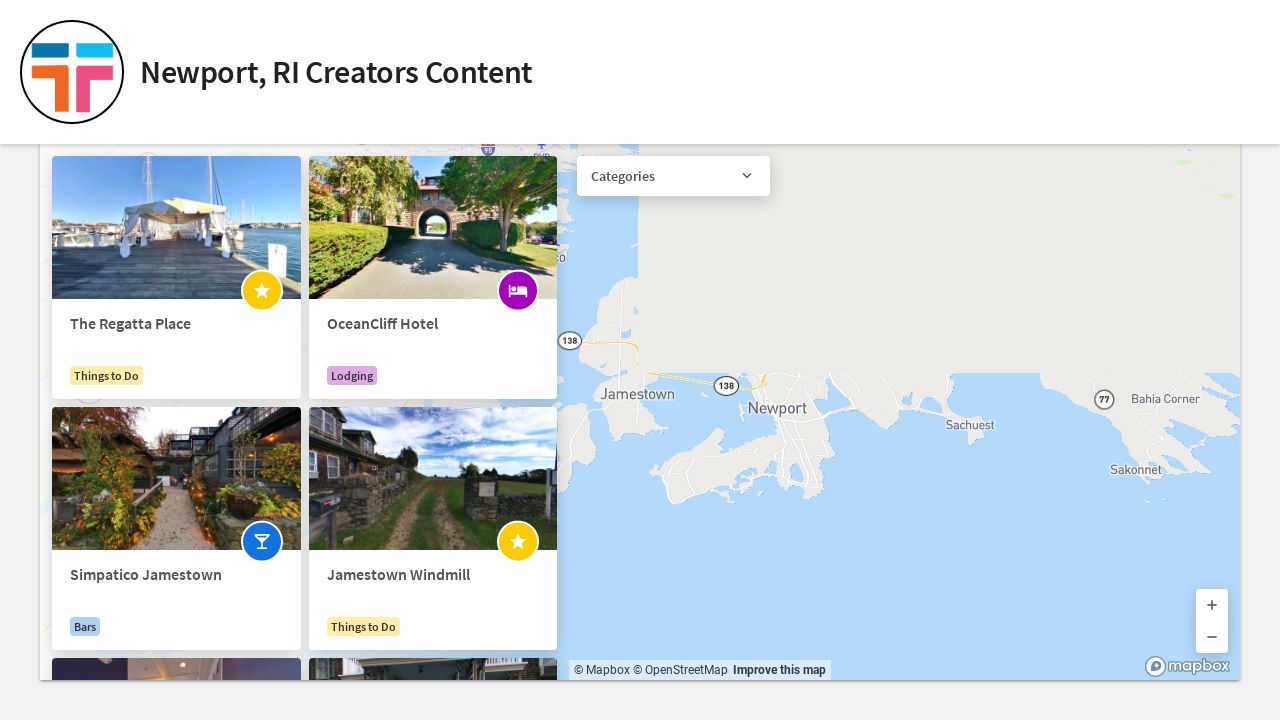Image resolution: width=1280 pixels, height=720 pixels.
Task: Zoom in using the plus button
Action: [x=1212, y=605]
